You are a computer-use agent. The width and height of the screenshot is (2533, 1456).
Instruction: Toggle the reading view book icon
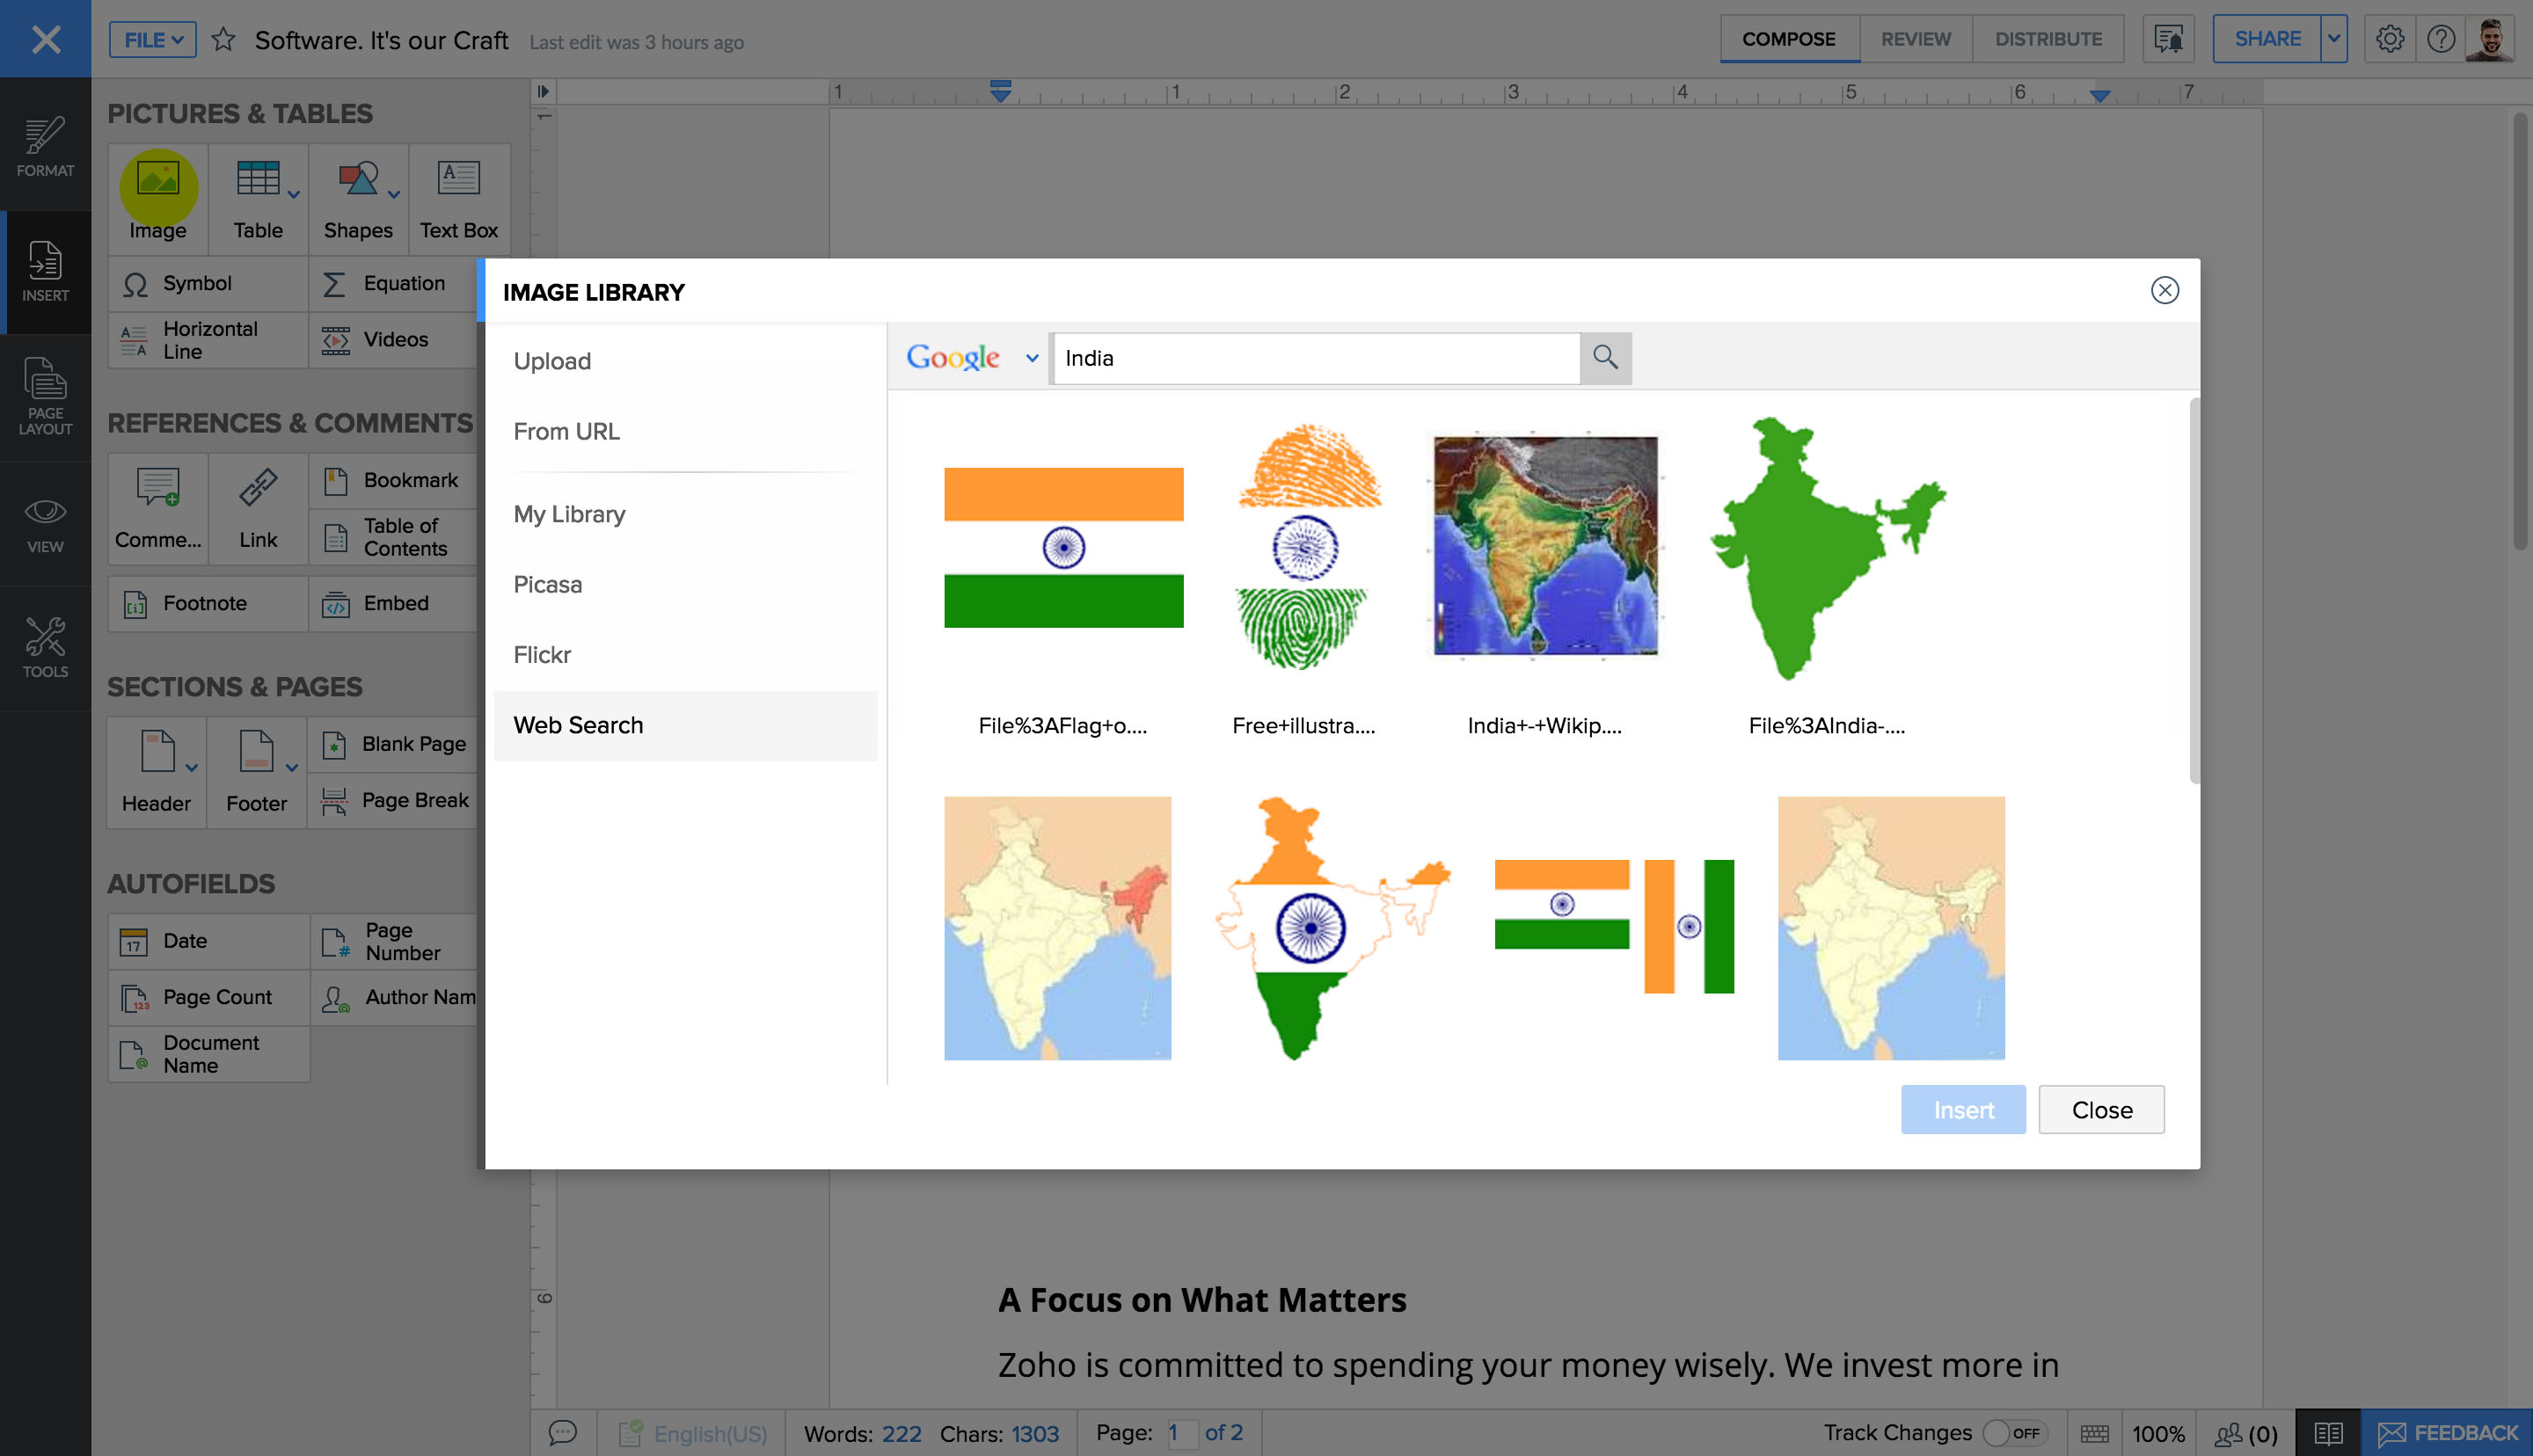2327,1432
